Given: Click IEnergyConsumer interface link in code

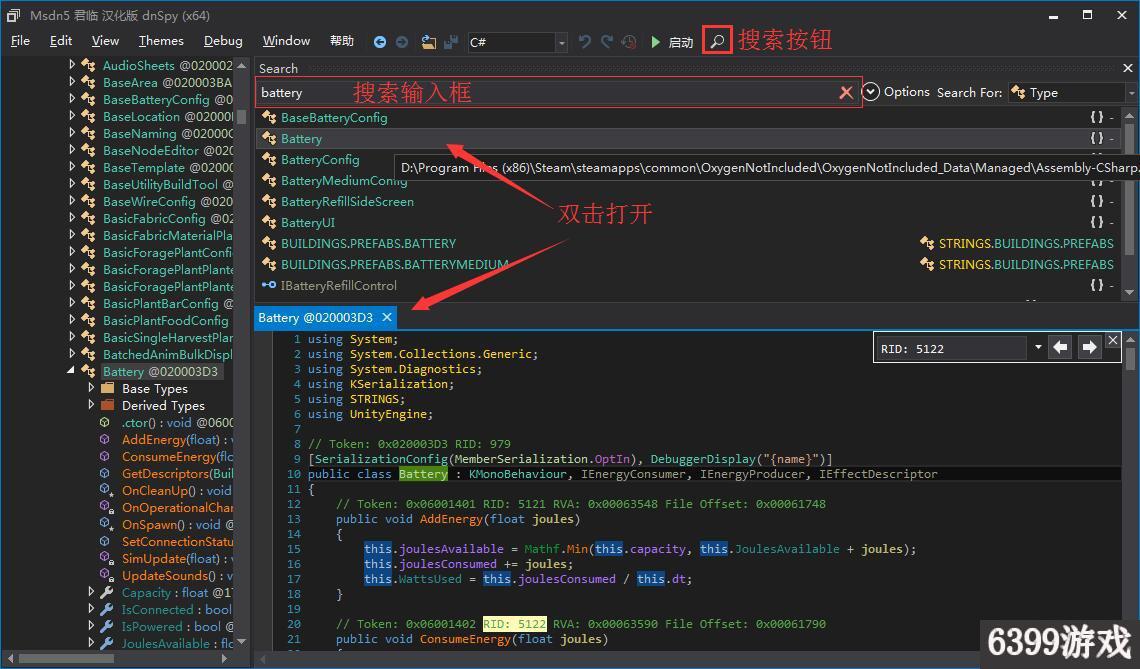Looking at the screenshot, I should pos(633,474).
